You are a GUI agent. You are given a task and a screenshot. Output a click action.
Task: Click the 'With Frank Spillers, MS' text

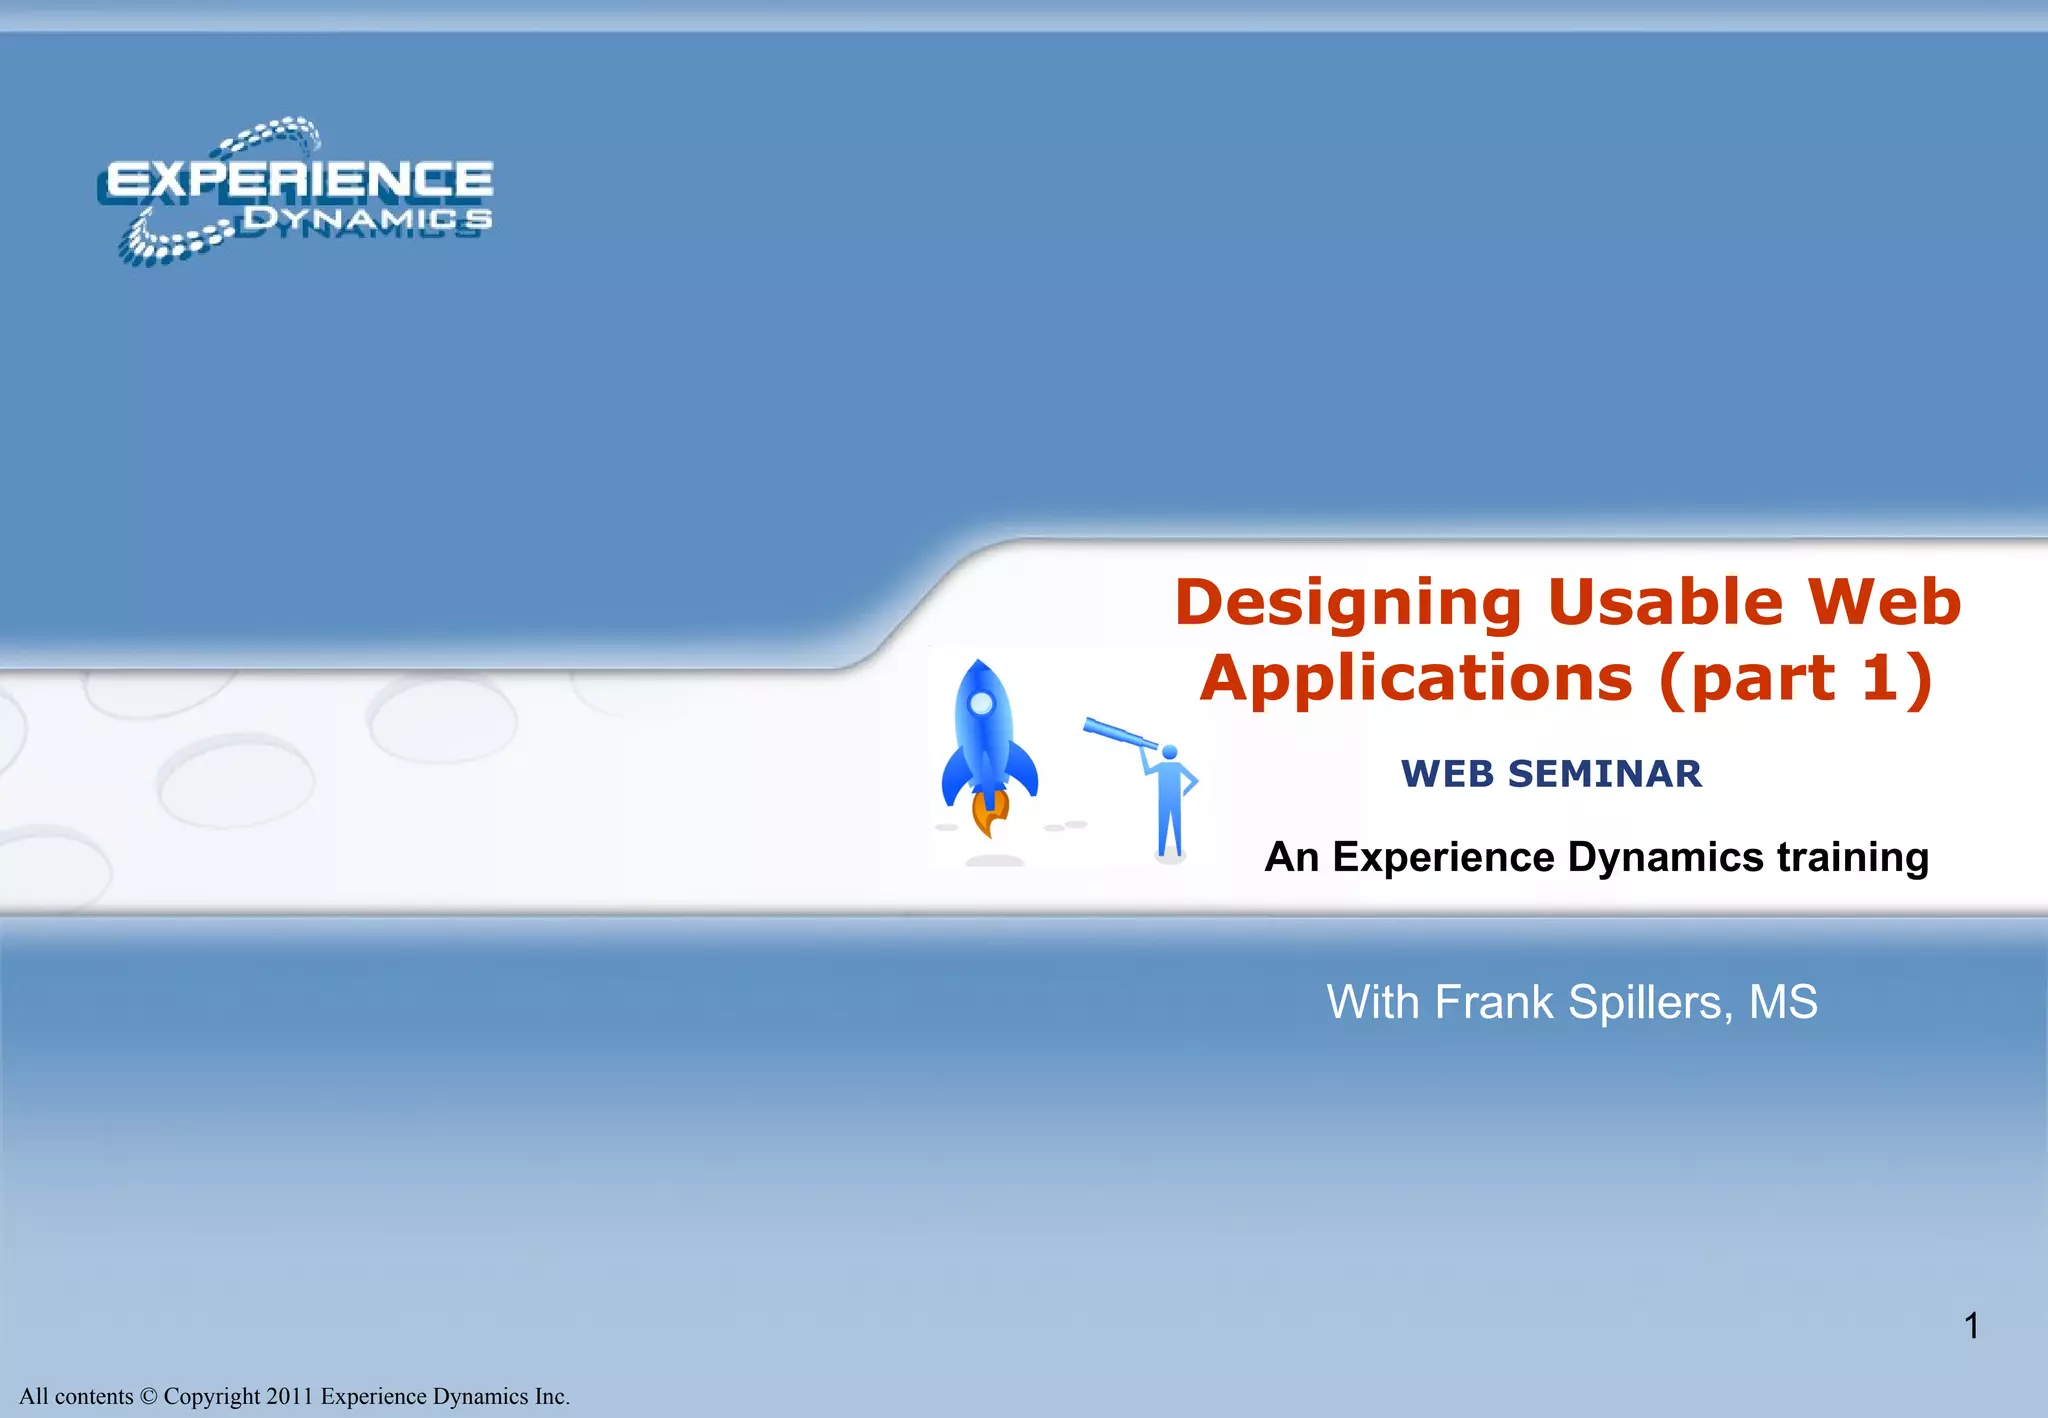pos(1571,1002)
